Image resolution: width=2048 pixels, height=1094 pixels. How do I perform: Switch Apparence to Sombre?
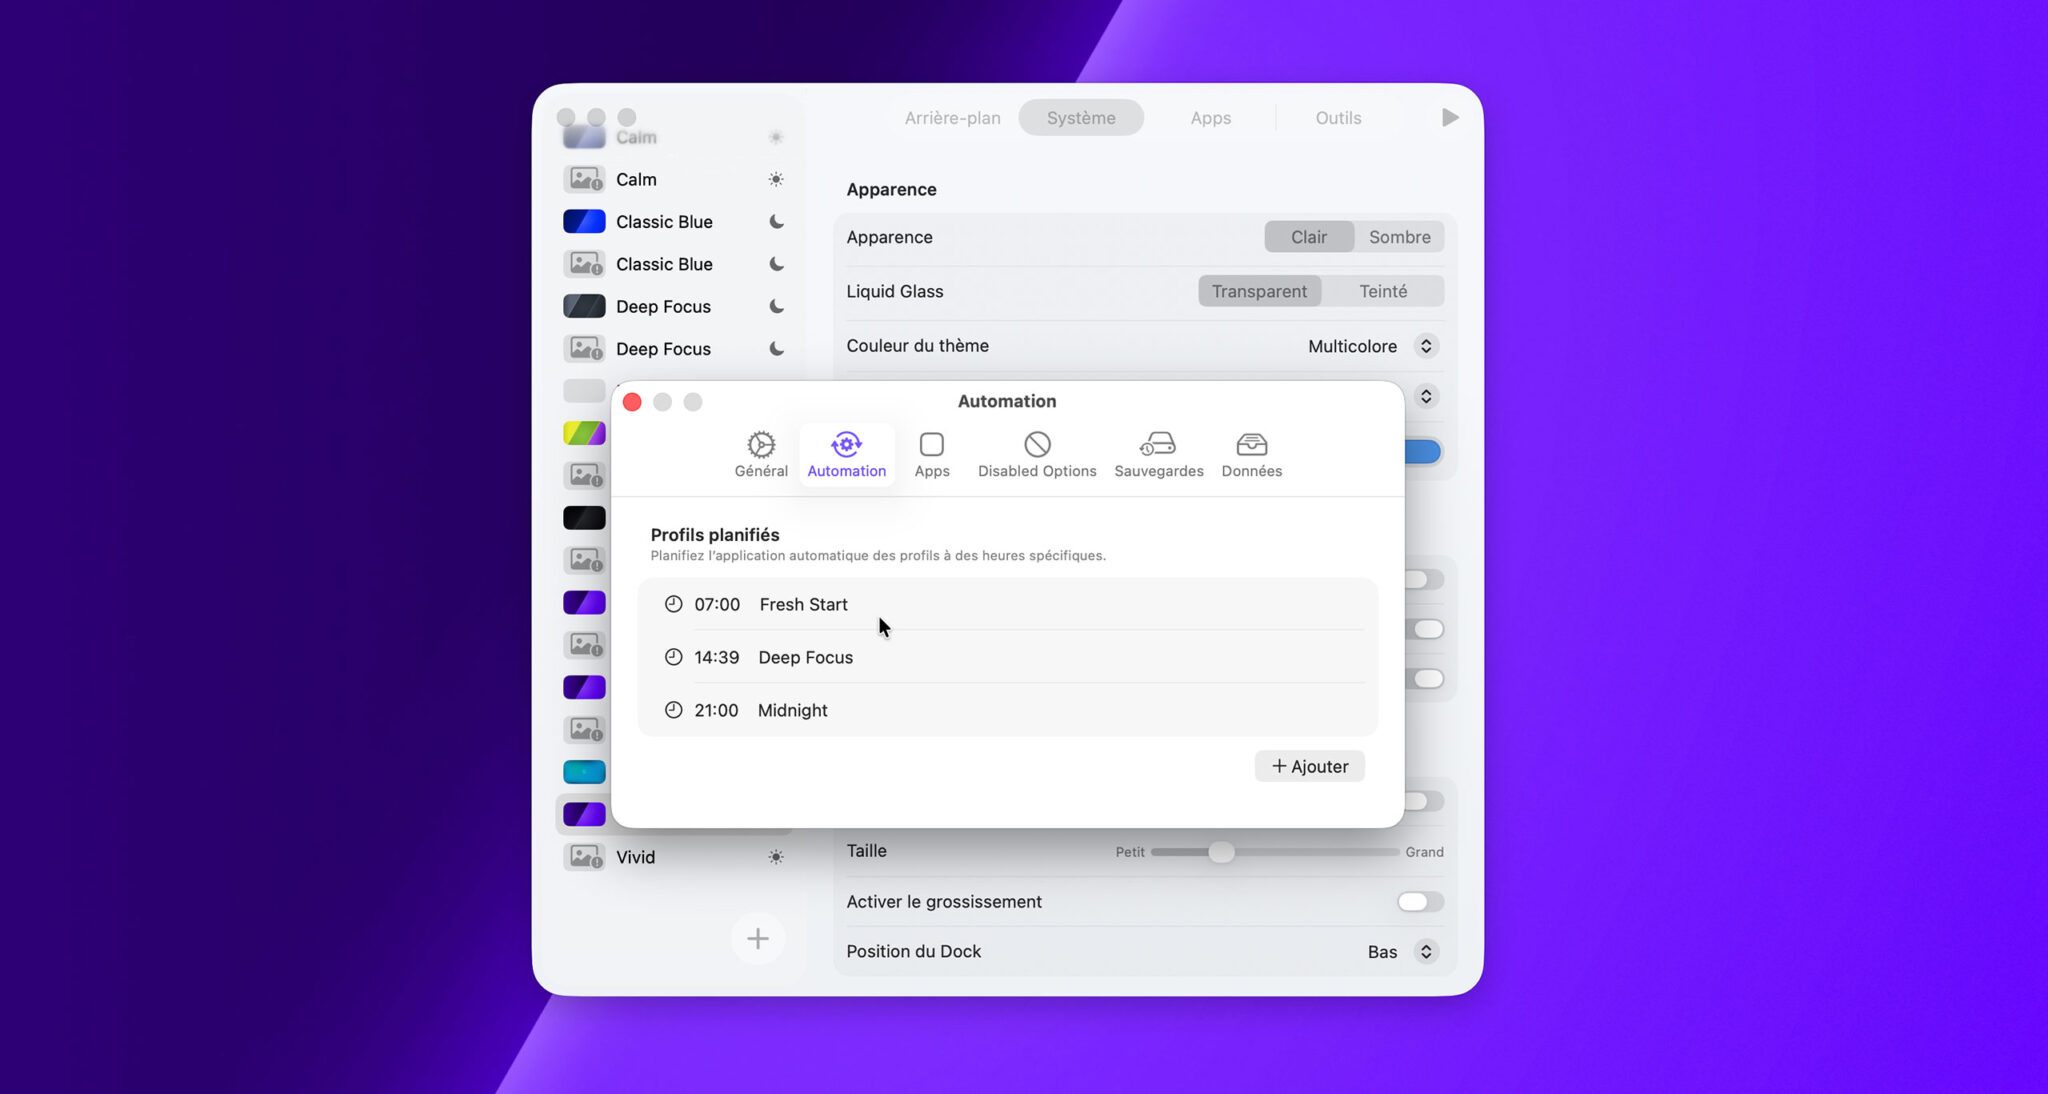pos(1399,236)
